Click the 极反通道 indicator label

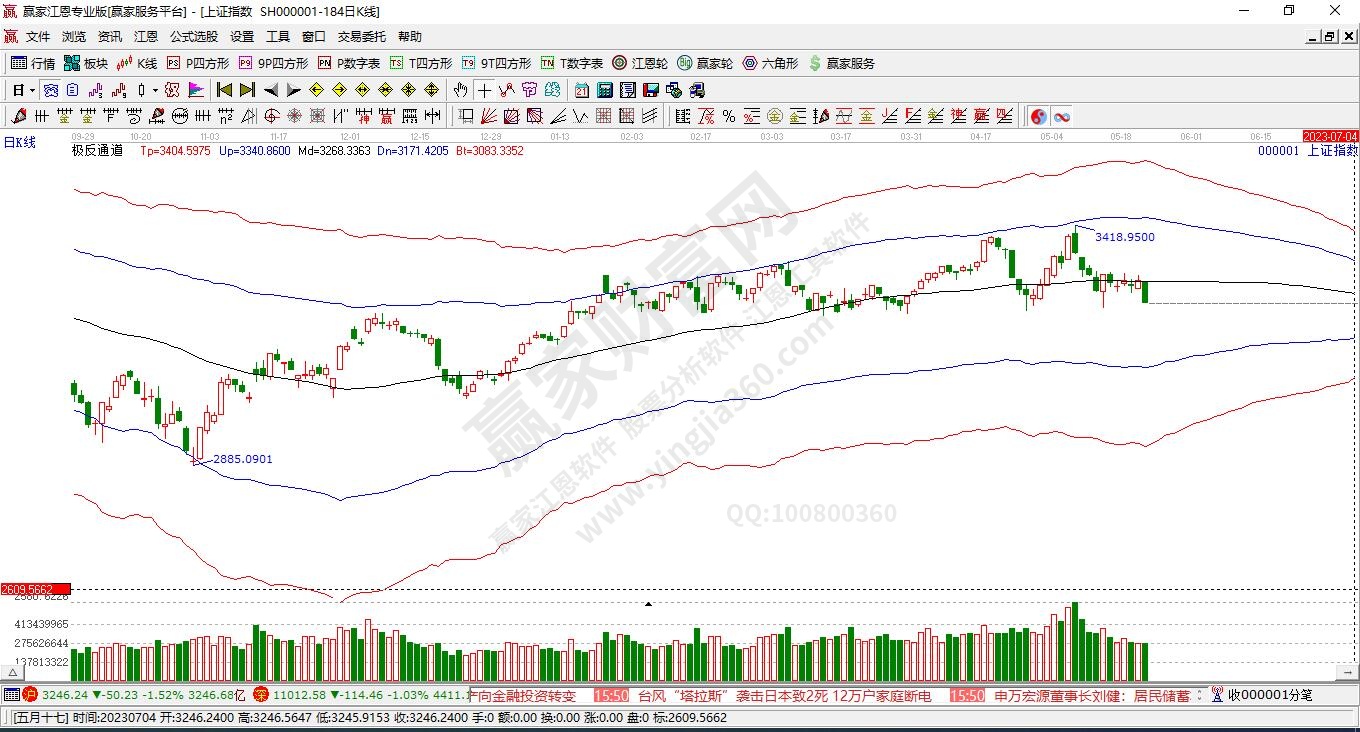97,151
